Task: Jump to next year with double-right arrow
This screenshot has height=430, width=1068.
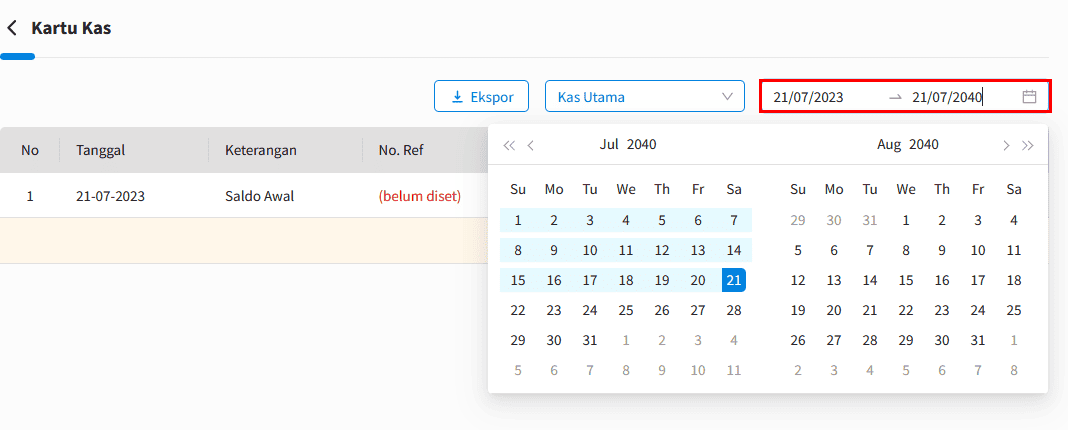Action: tap(1028, 144)
